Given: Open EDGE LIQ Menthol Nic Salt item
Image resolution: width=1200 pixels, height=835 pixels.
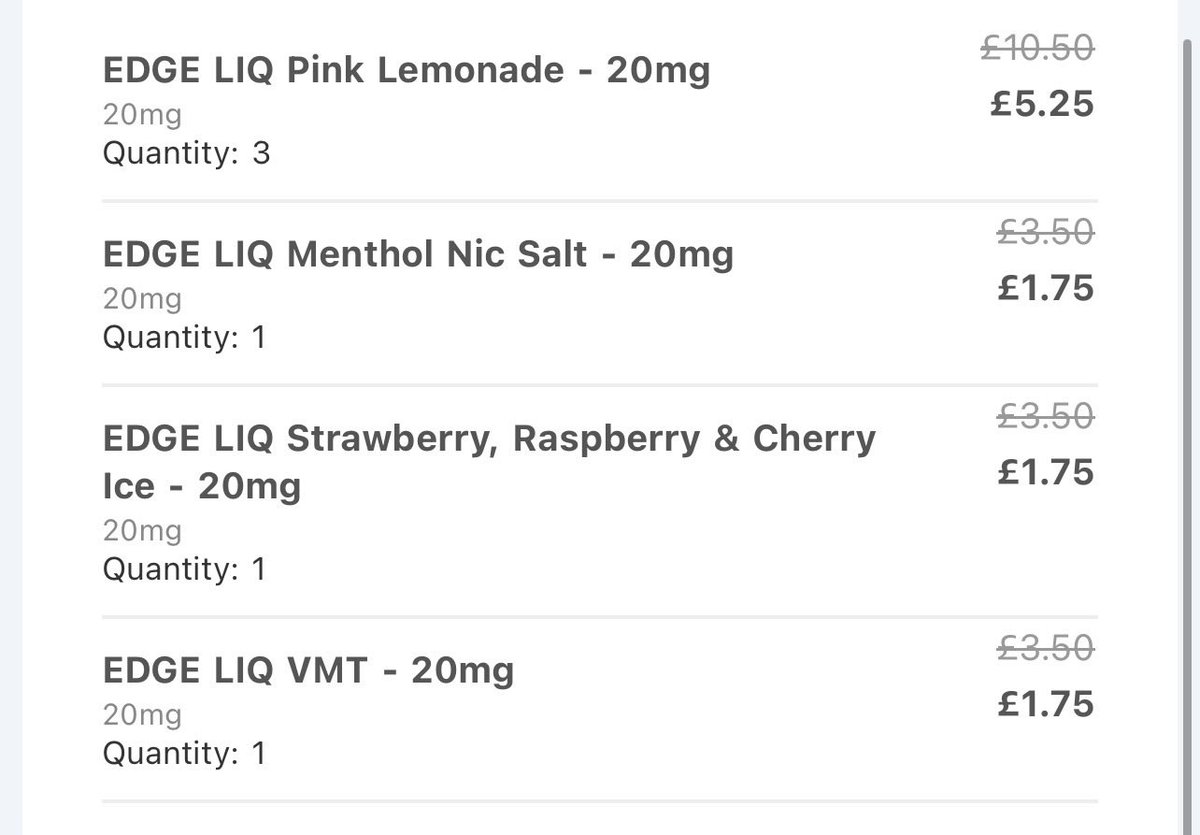Looking at the screenshot, I should pos(418,255).
